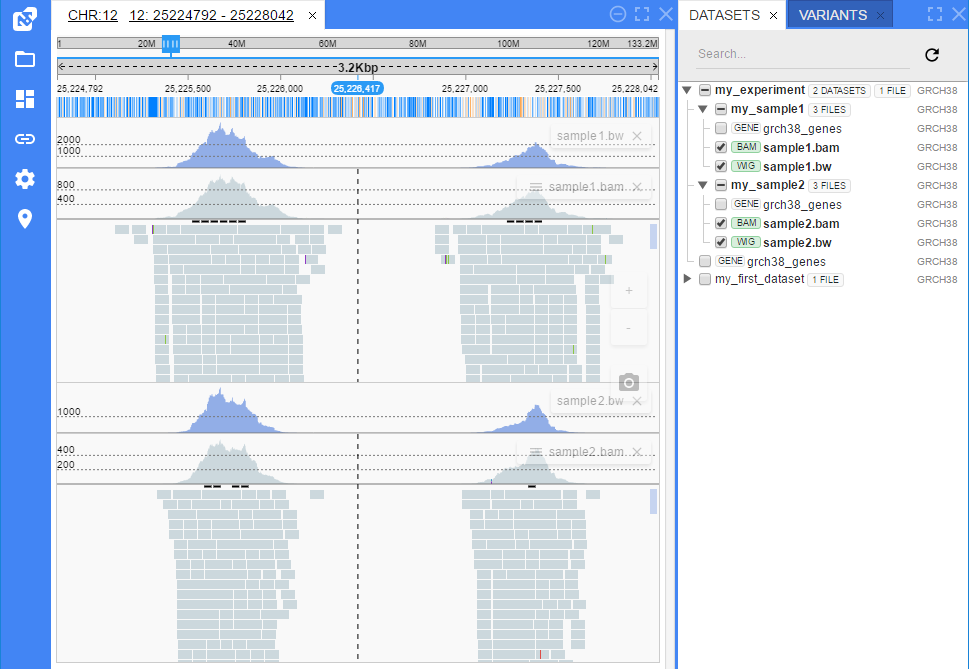Close the CHR:12 browser tab
969x669 pixels.
click(x=313, y=15)
